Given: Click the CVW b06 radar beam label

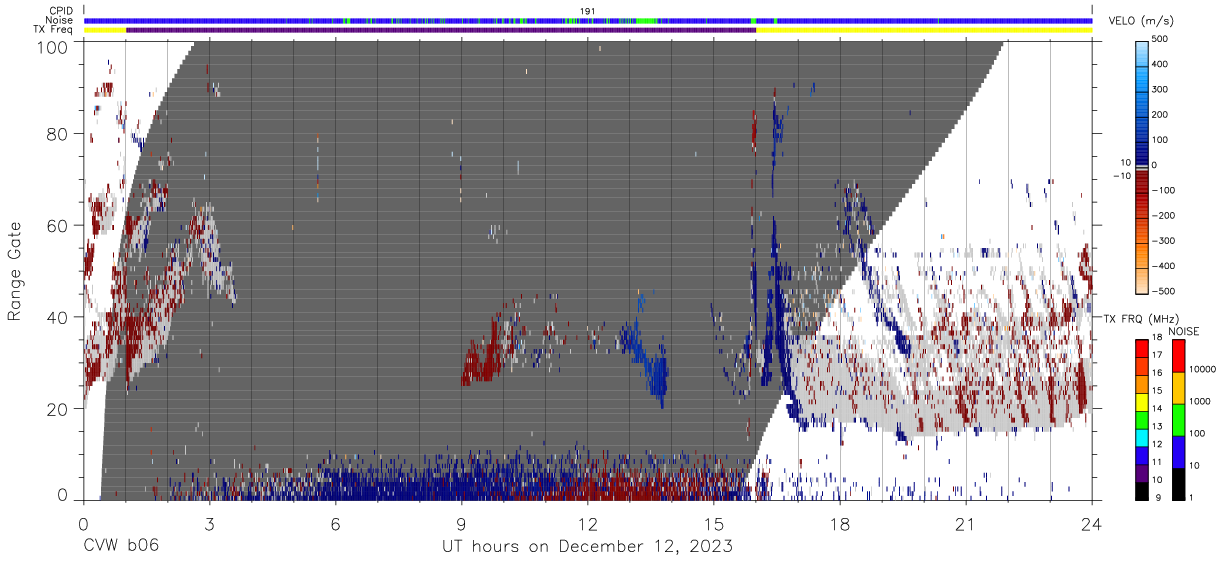Looking at the screenshot, I should point(119,546).
